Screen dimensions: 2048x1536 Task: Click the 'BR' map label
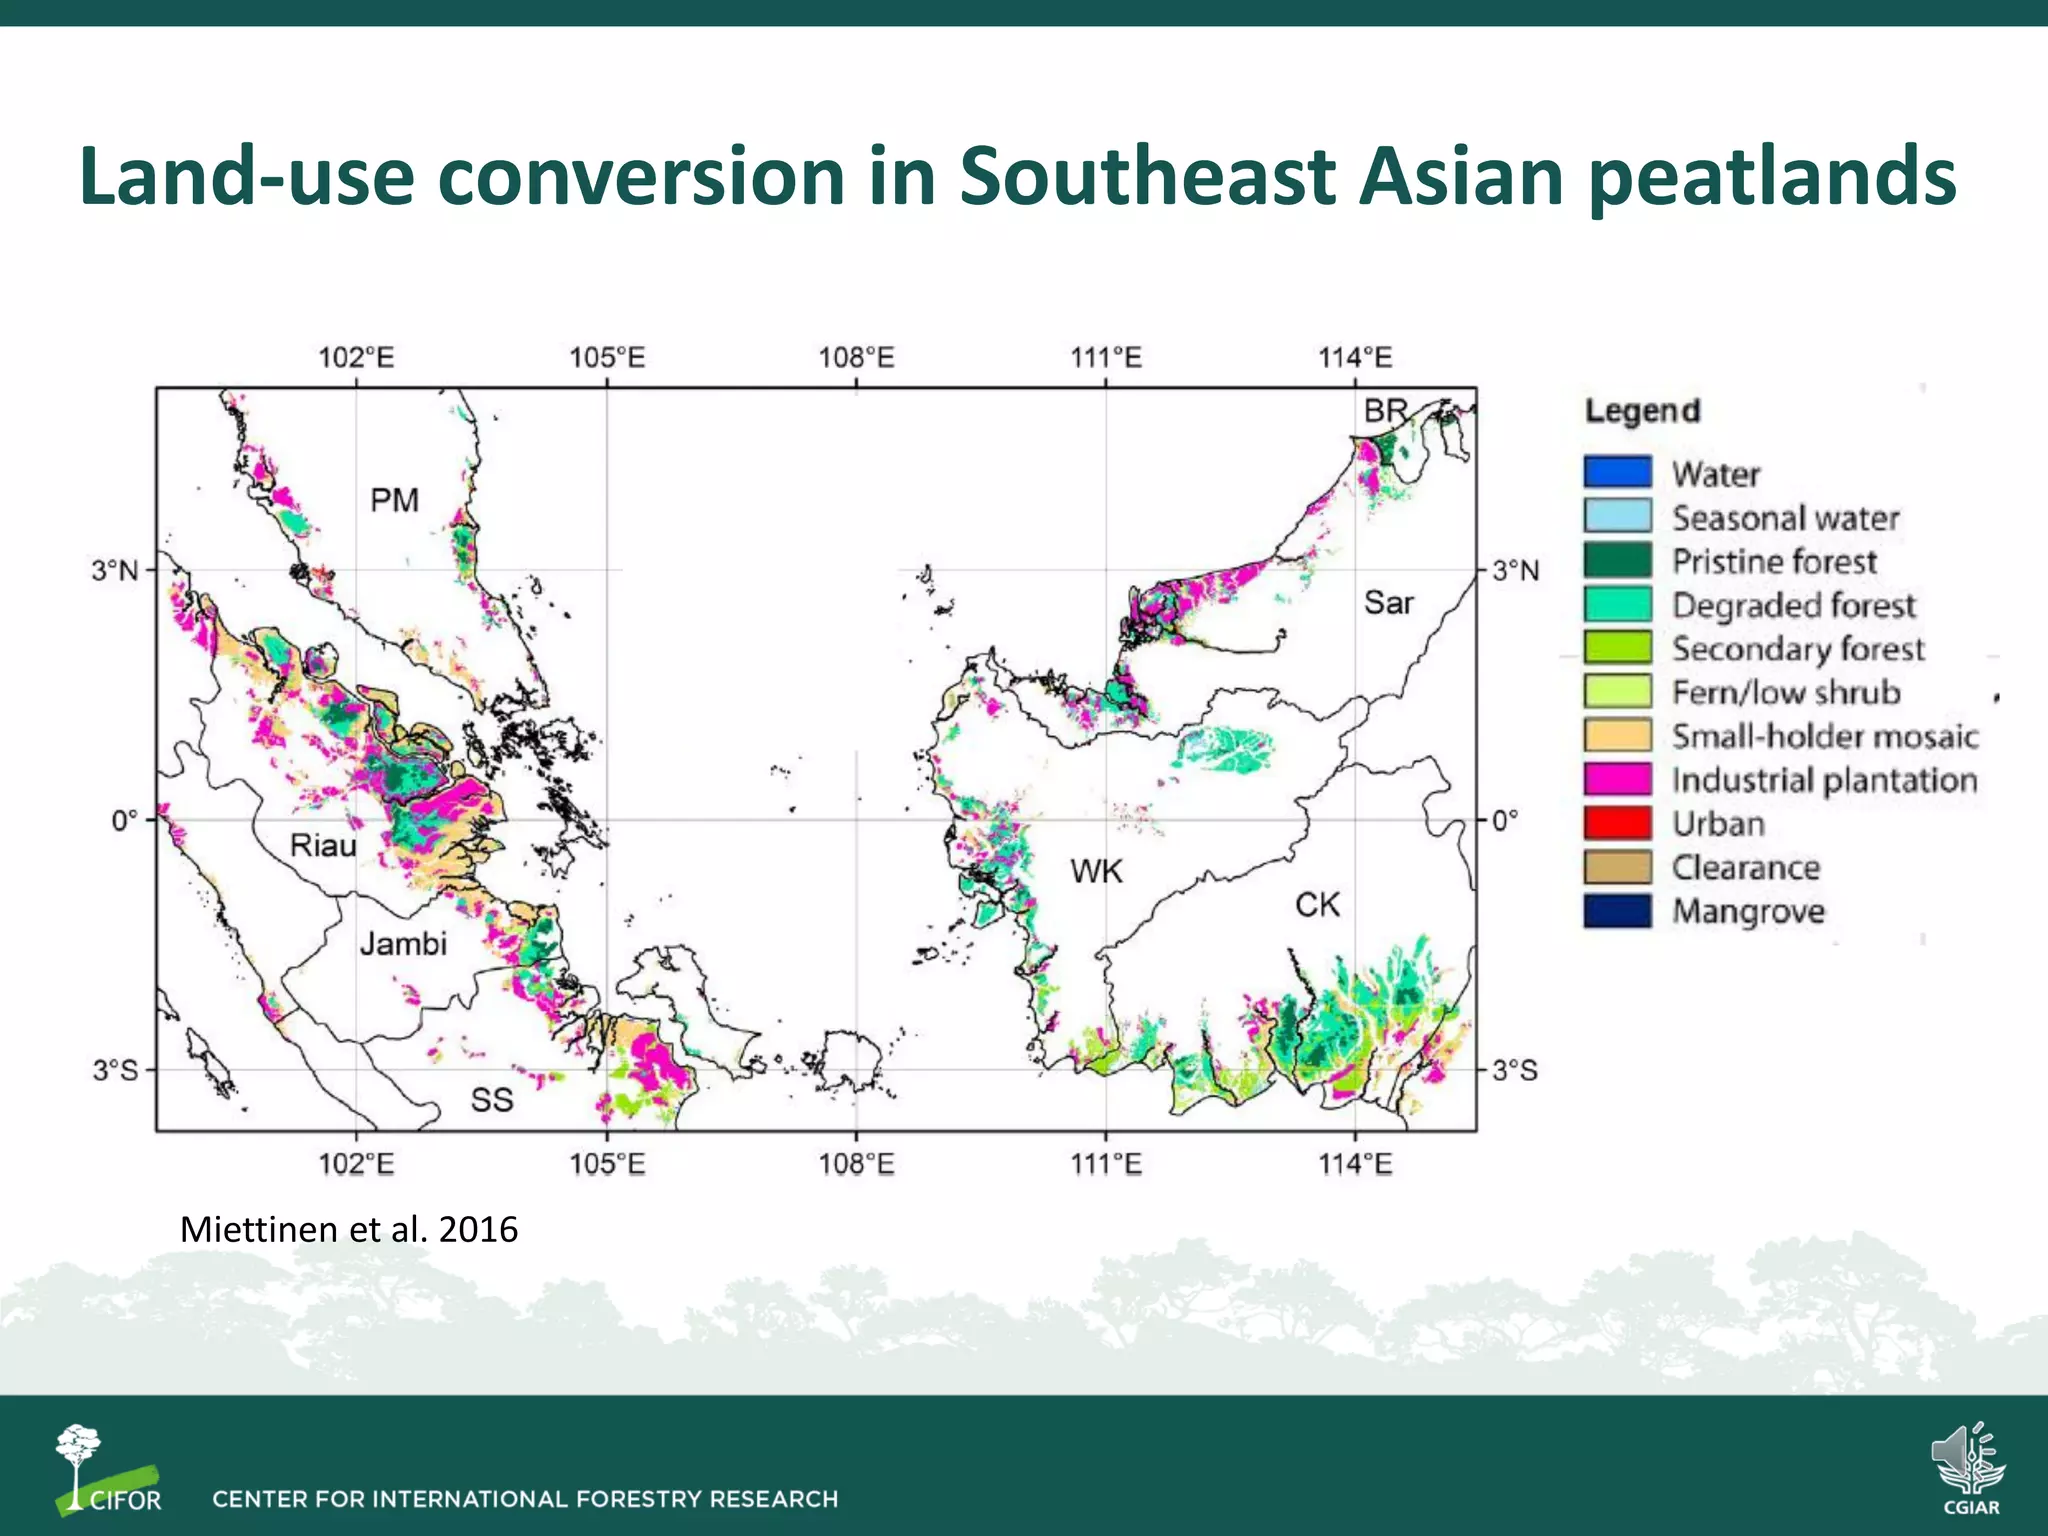[x=1385, y=411]
